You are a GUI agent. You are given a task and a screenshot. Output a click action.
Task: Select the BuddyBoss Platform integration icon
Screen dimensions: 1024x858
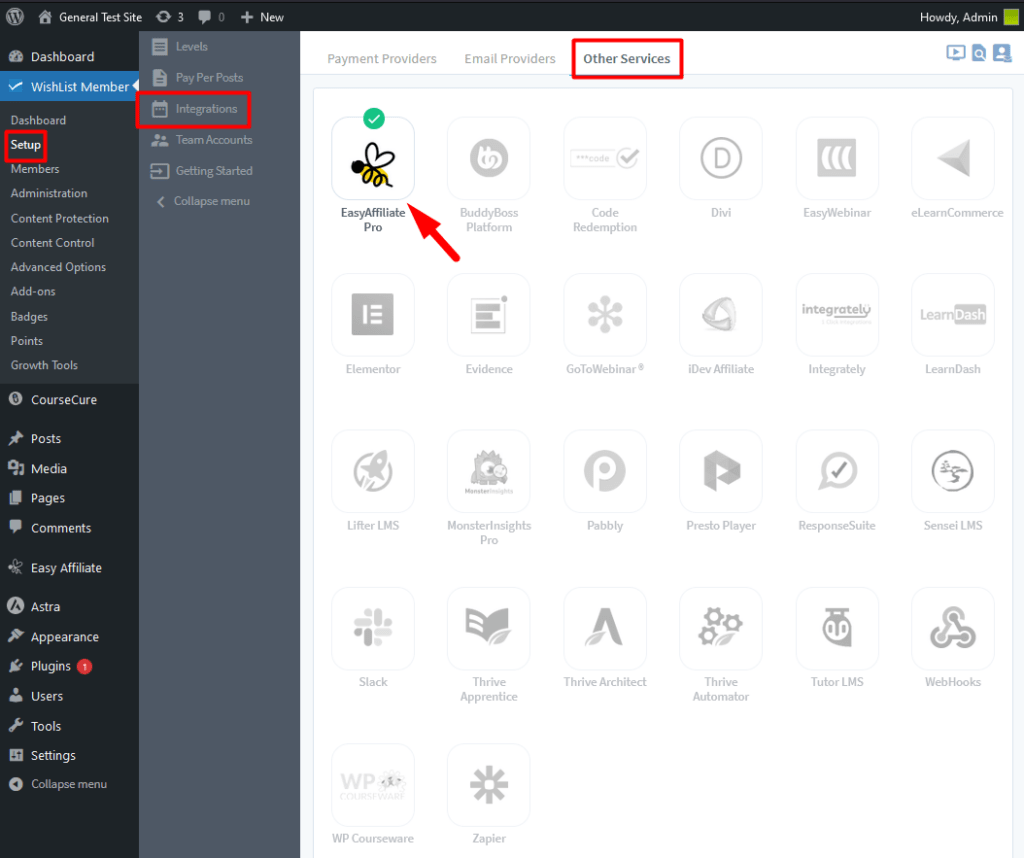pos(488,158)
